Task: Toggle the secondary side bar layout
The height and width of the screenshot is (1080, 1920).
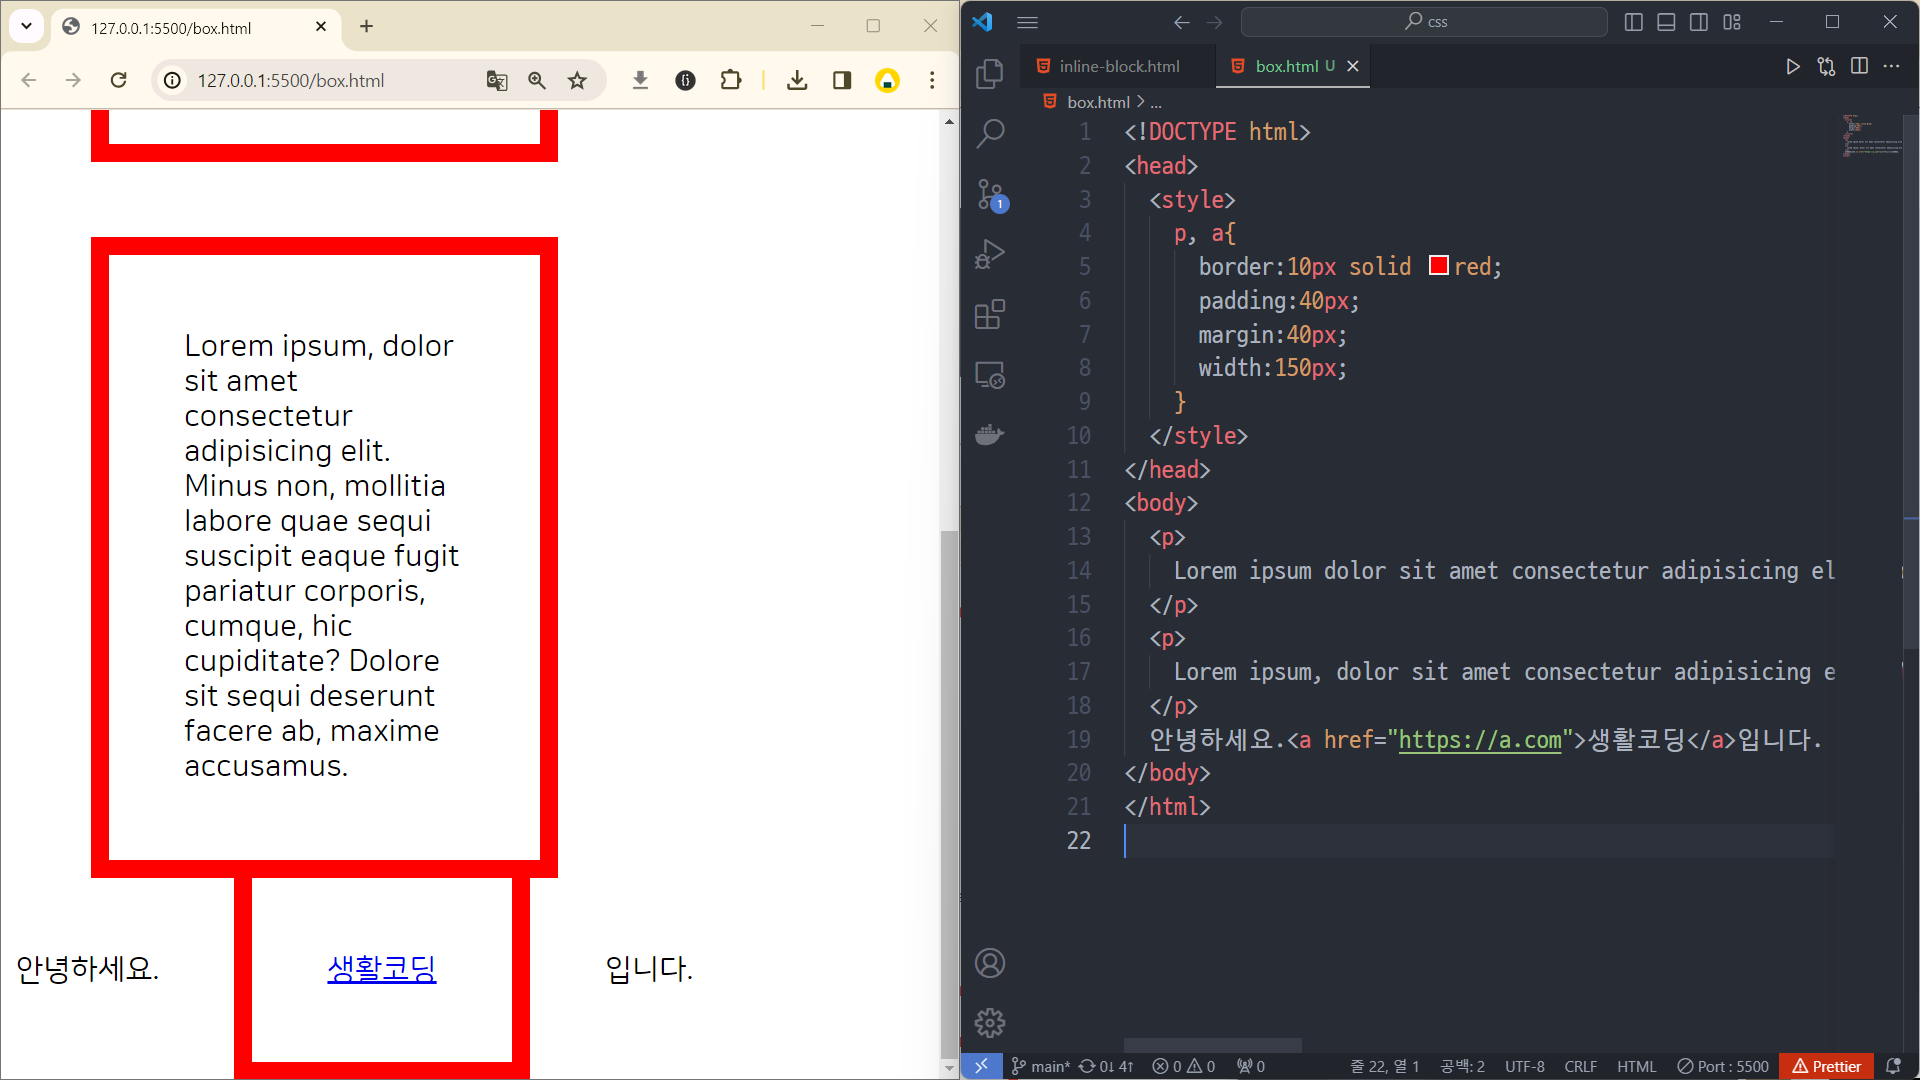Action: (1699, 22)
